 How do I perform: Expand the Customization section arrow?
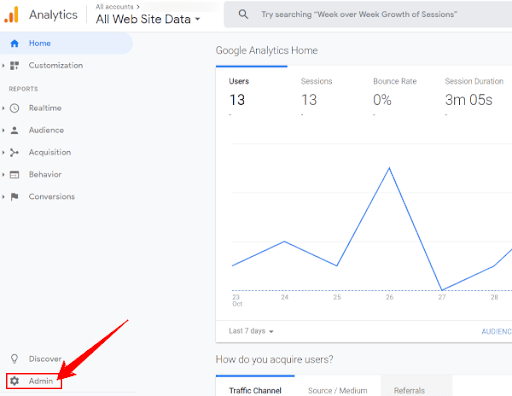pos(3,65)
